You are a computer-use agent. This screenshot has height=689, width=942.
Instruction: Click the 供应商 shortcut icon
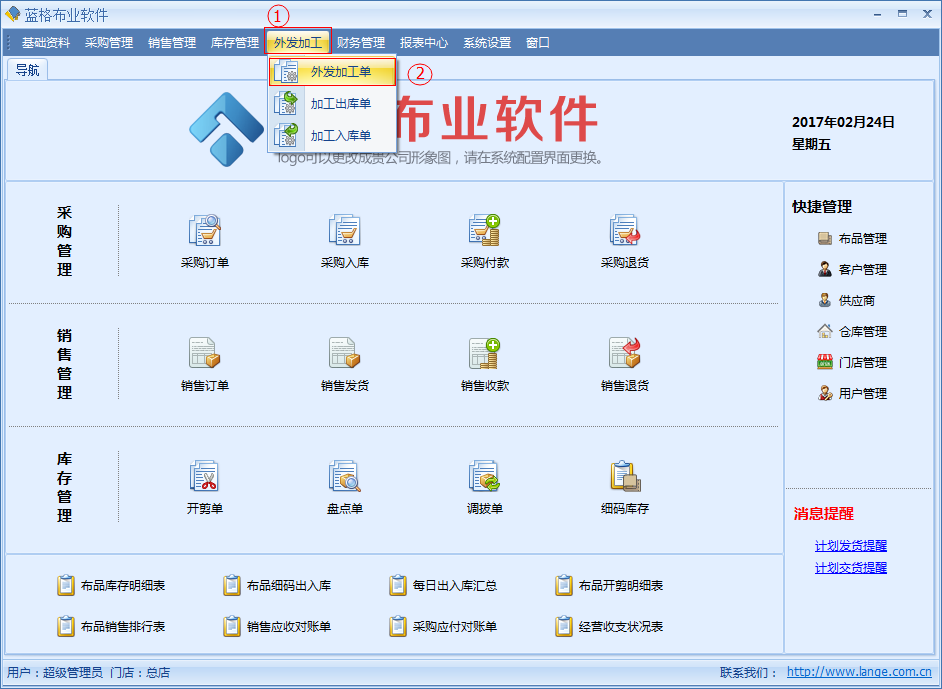point(825,300)
